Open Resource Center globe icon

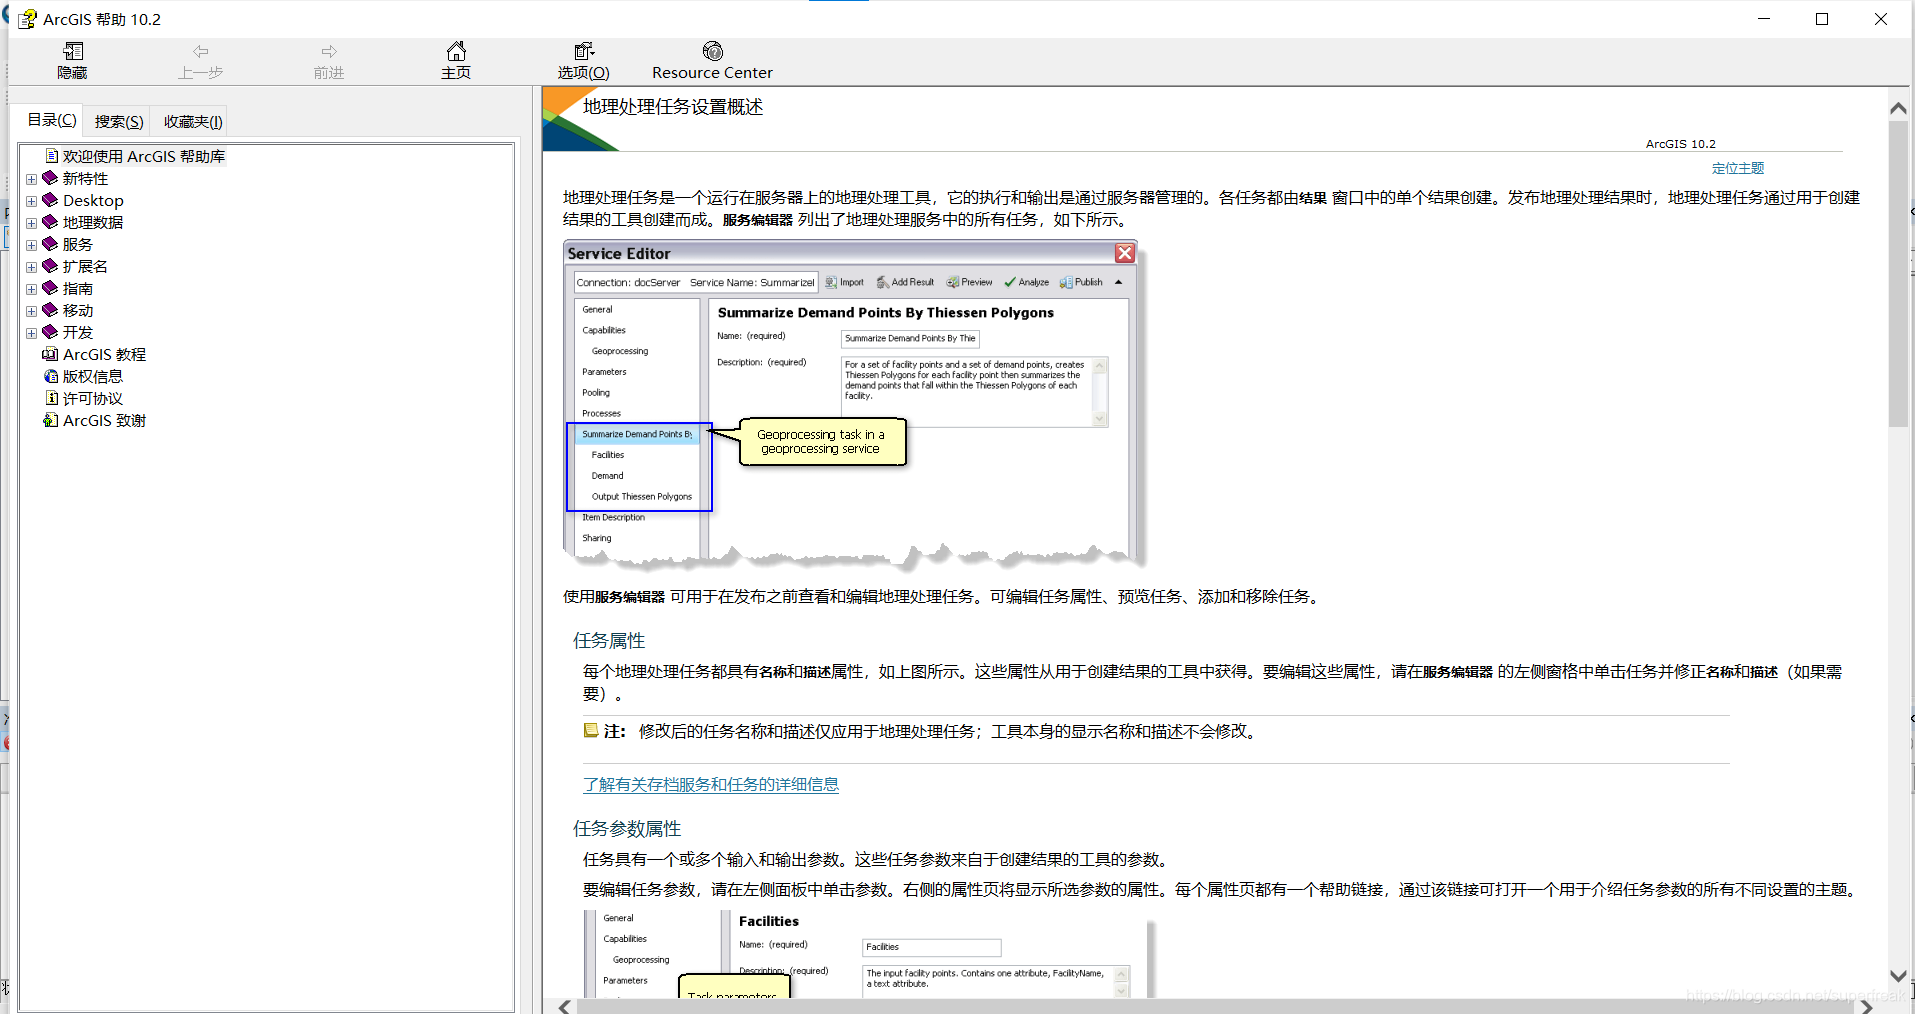click(x=713, y=51)
